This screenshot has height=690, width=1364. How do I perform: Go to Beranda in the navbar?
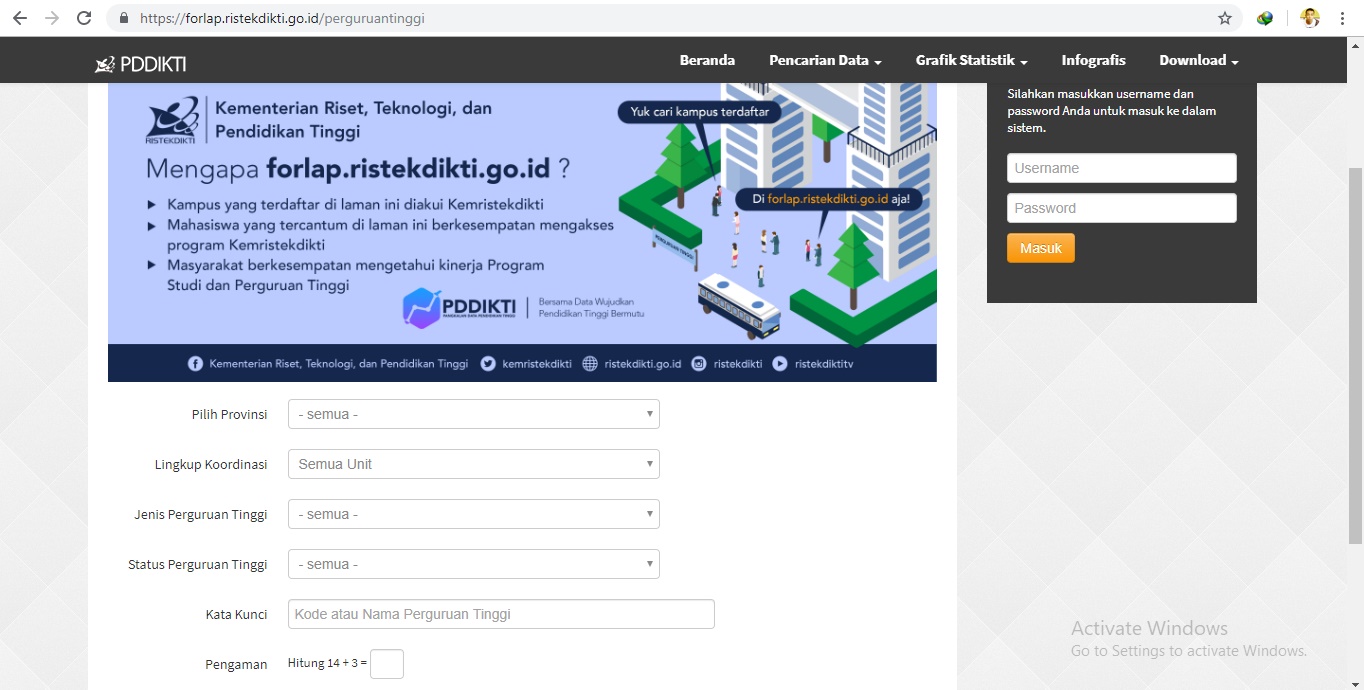(707, 60)
